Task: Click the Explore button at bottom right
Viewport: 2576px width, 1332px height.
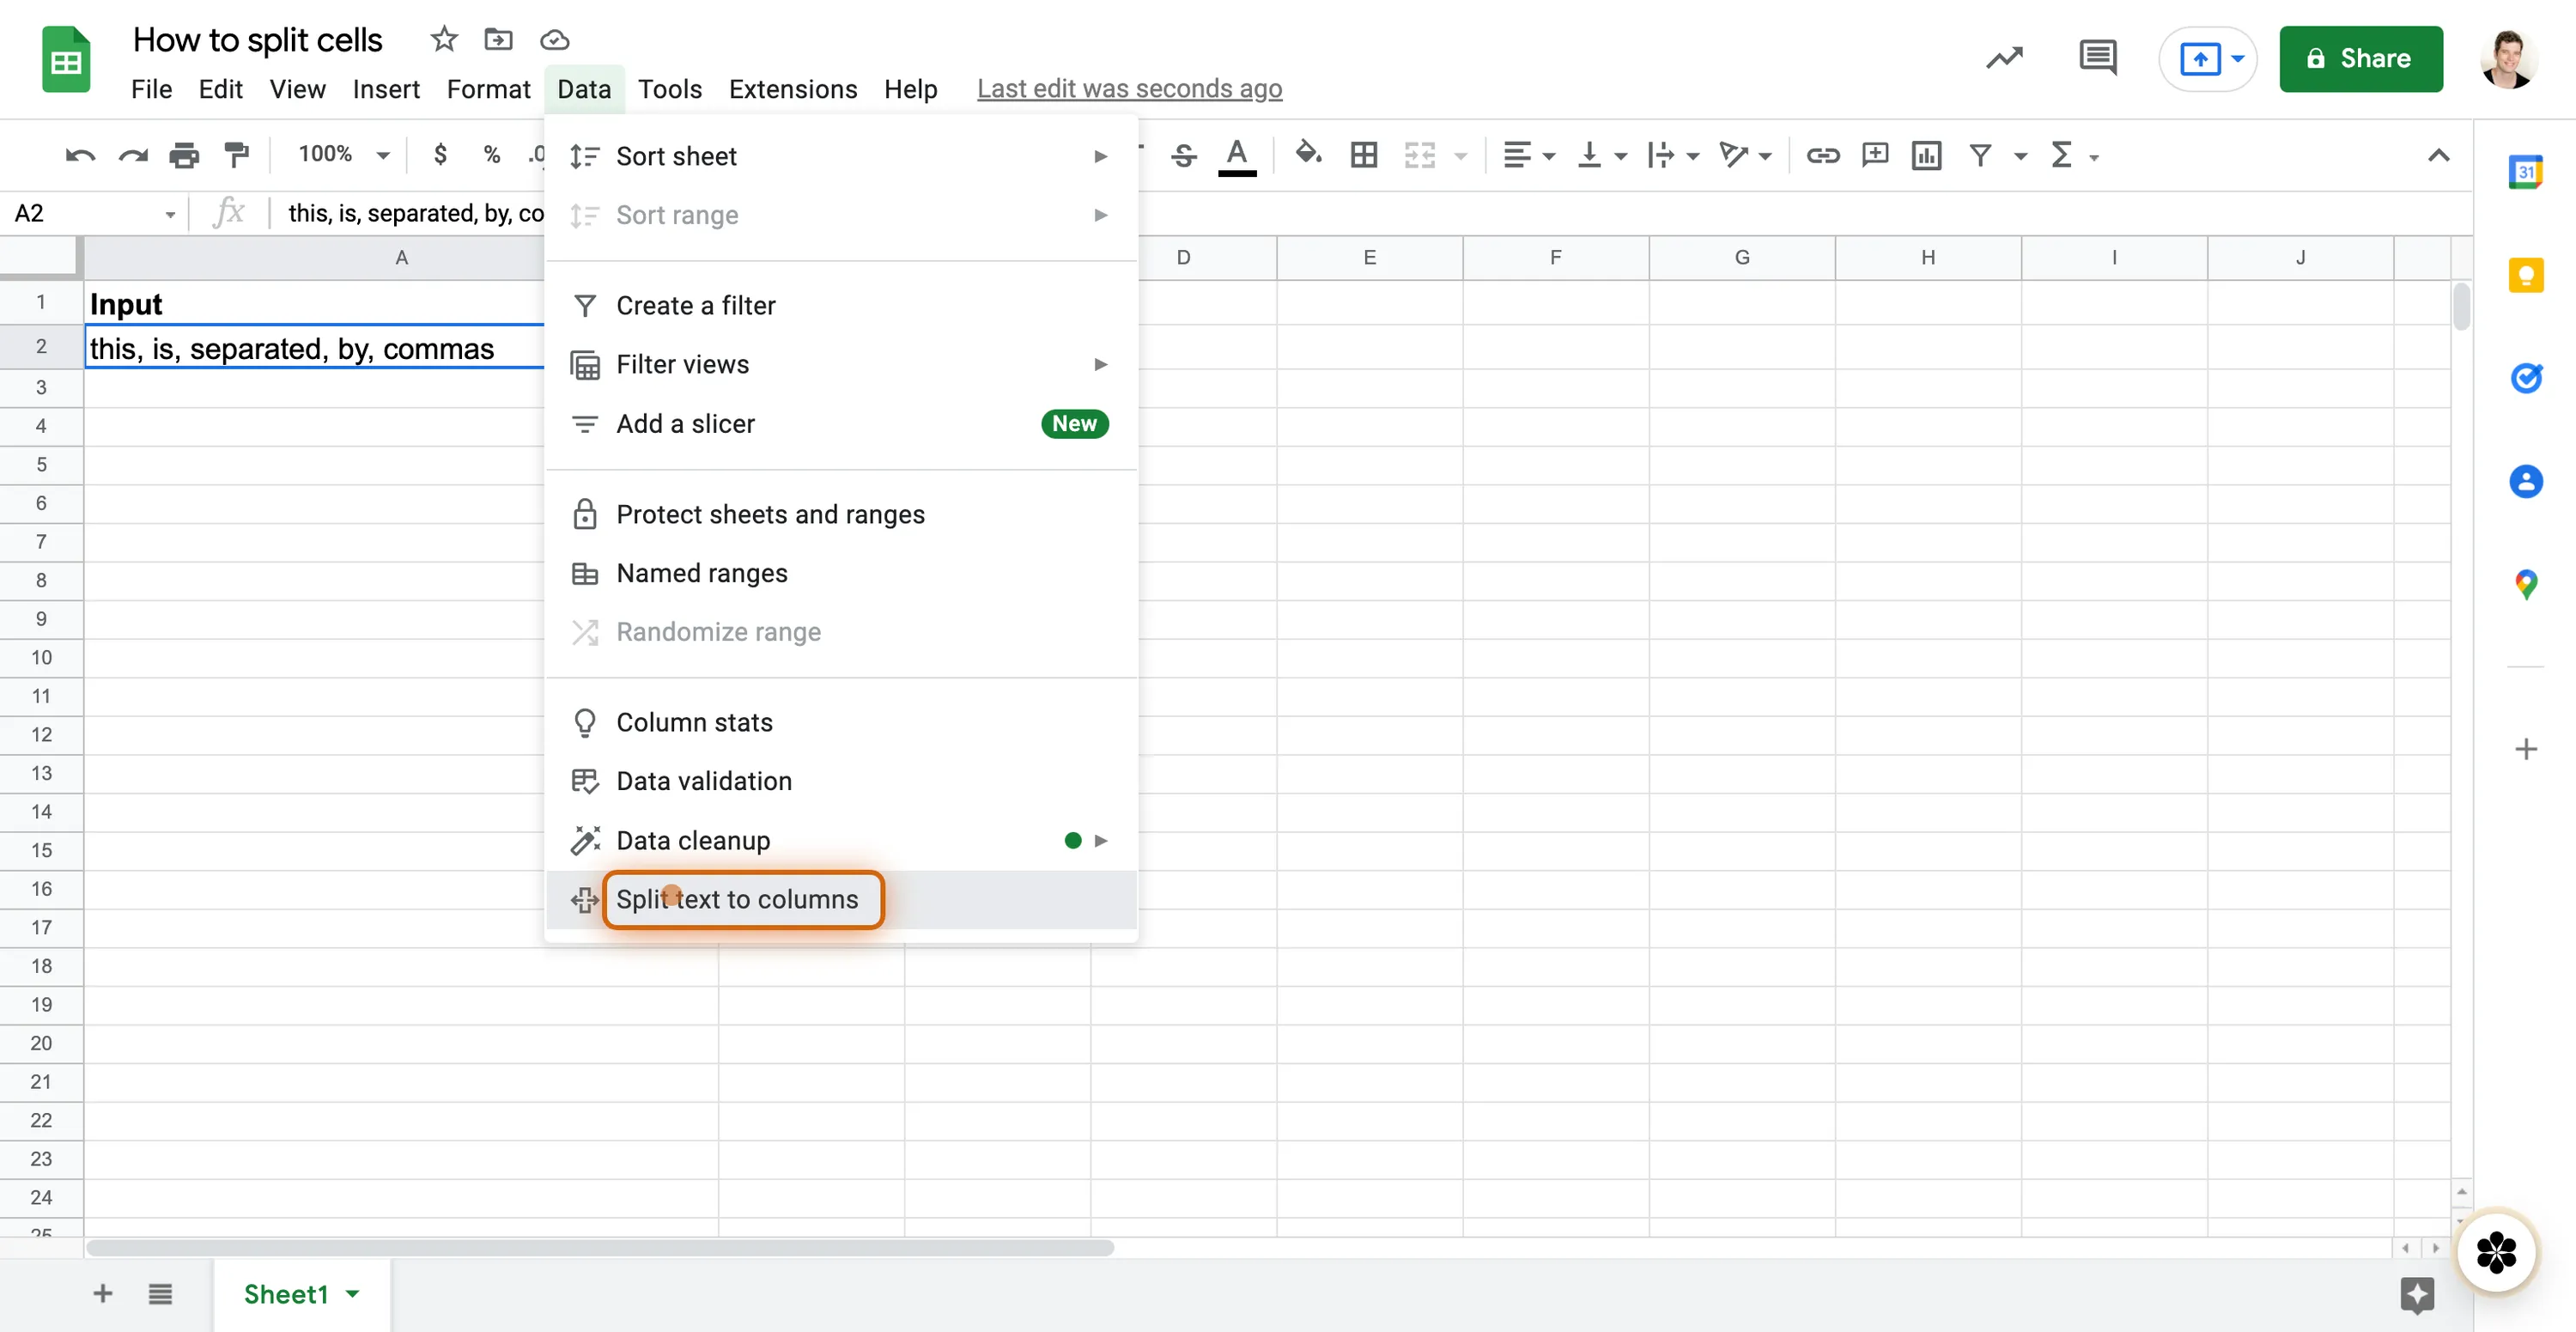Action: tap(2417, 1295)
